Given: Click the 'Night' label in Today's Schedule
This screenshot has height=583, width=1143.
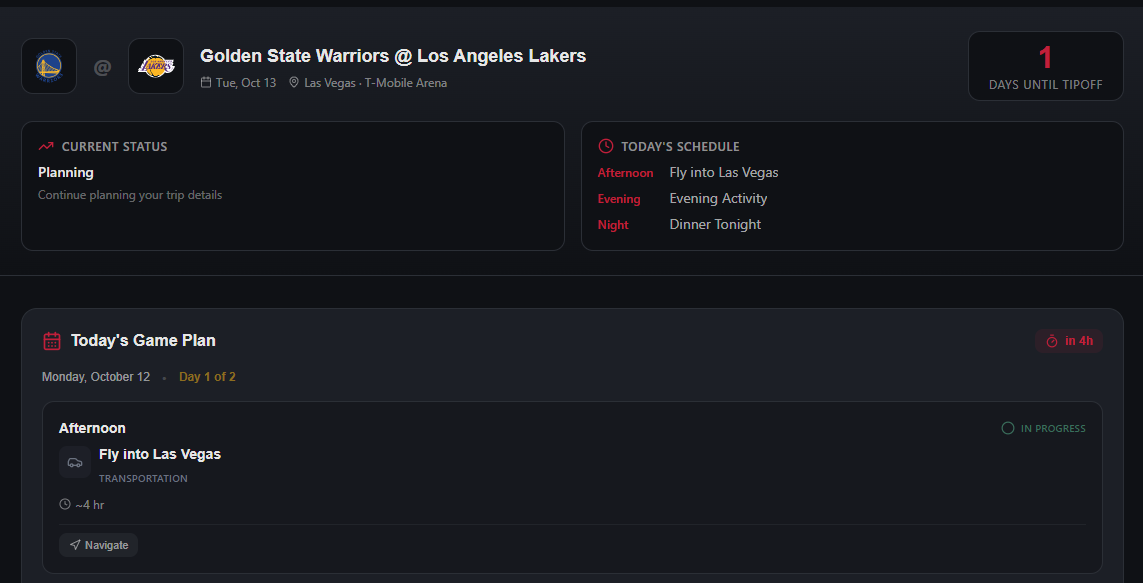Looking at the screenshot, I should click(613, 224).
